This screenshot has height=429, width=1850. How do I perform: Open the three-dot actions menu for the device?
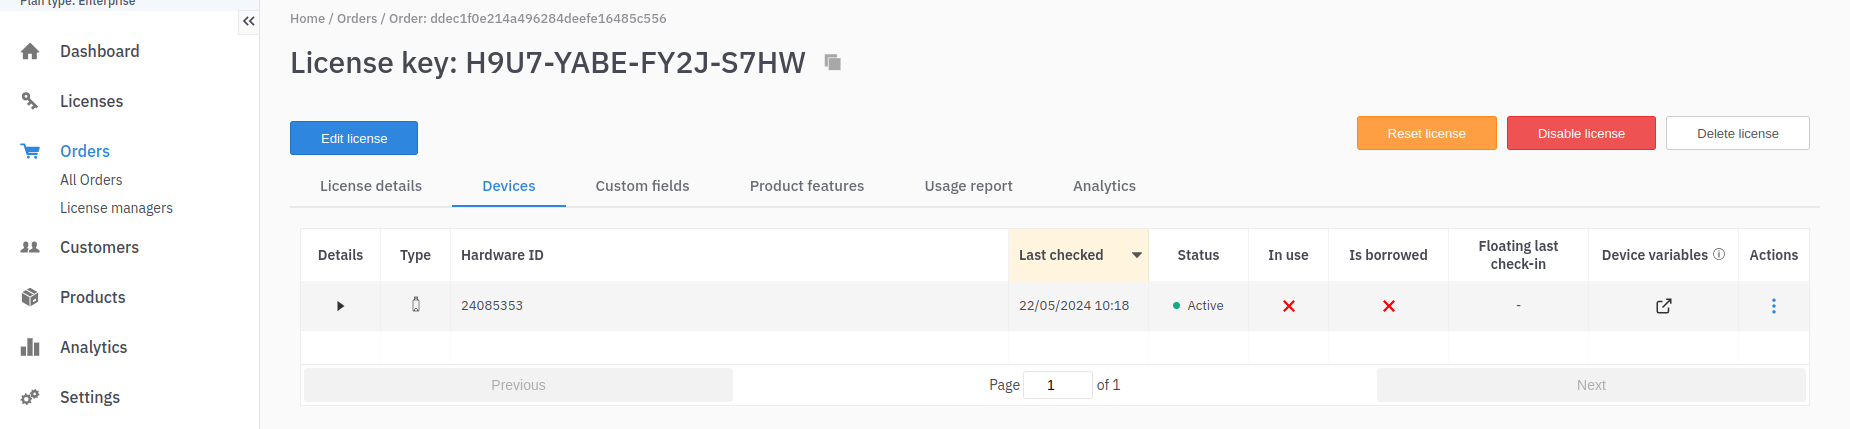coord(1773,306)
